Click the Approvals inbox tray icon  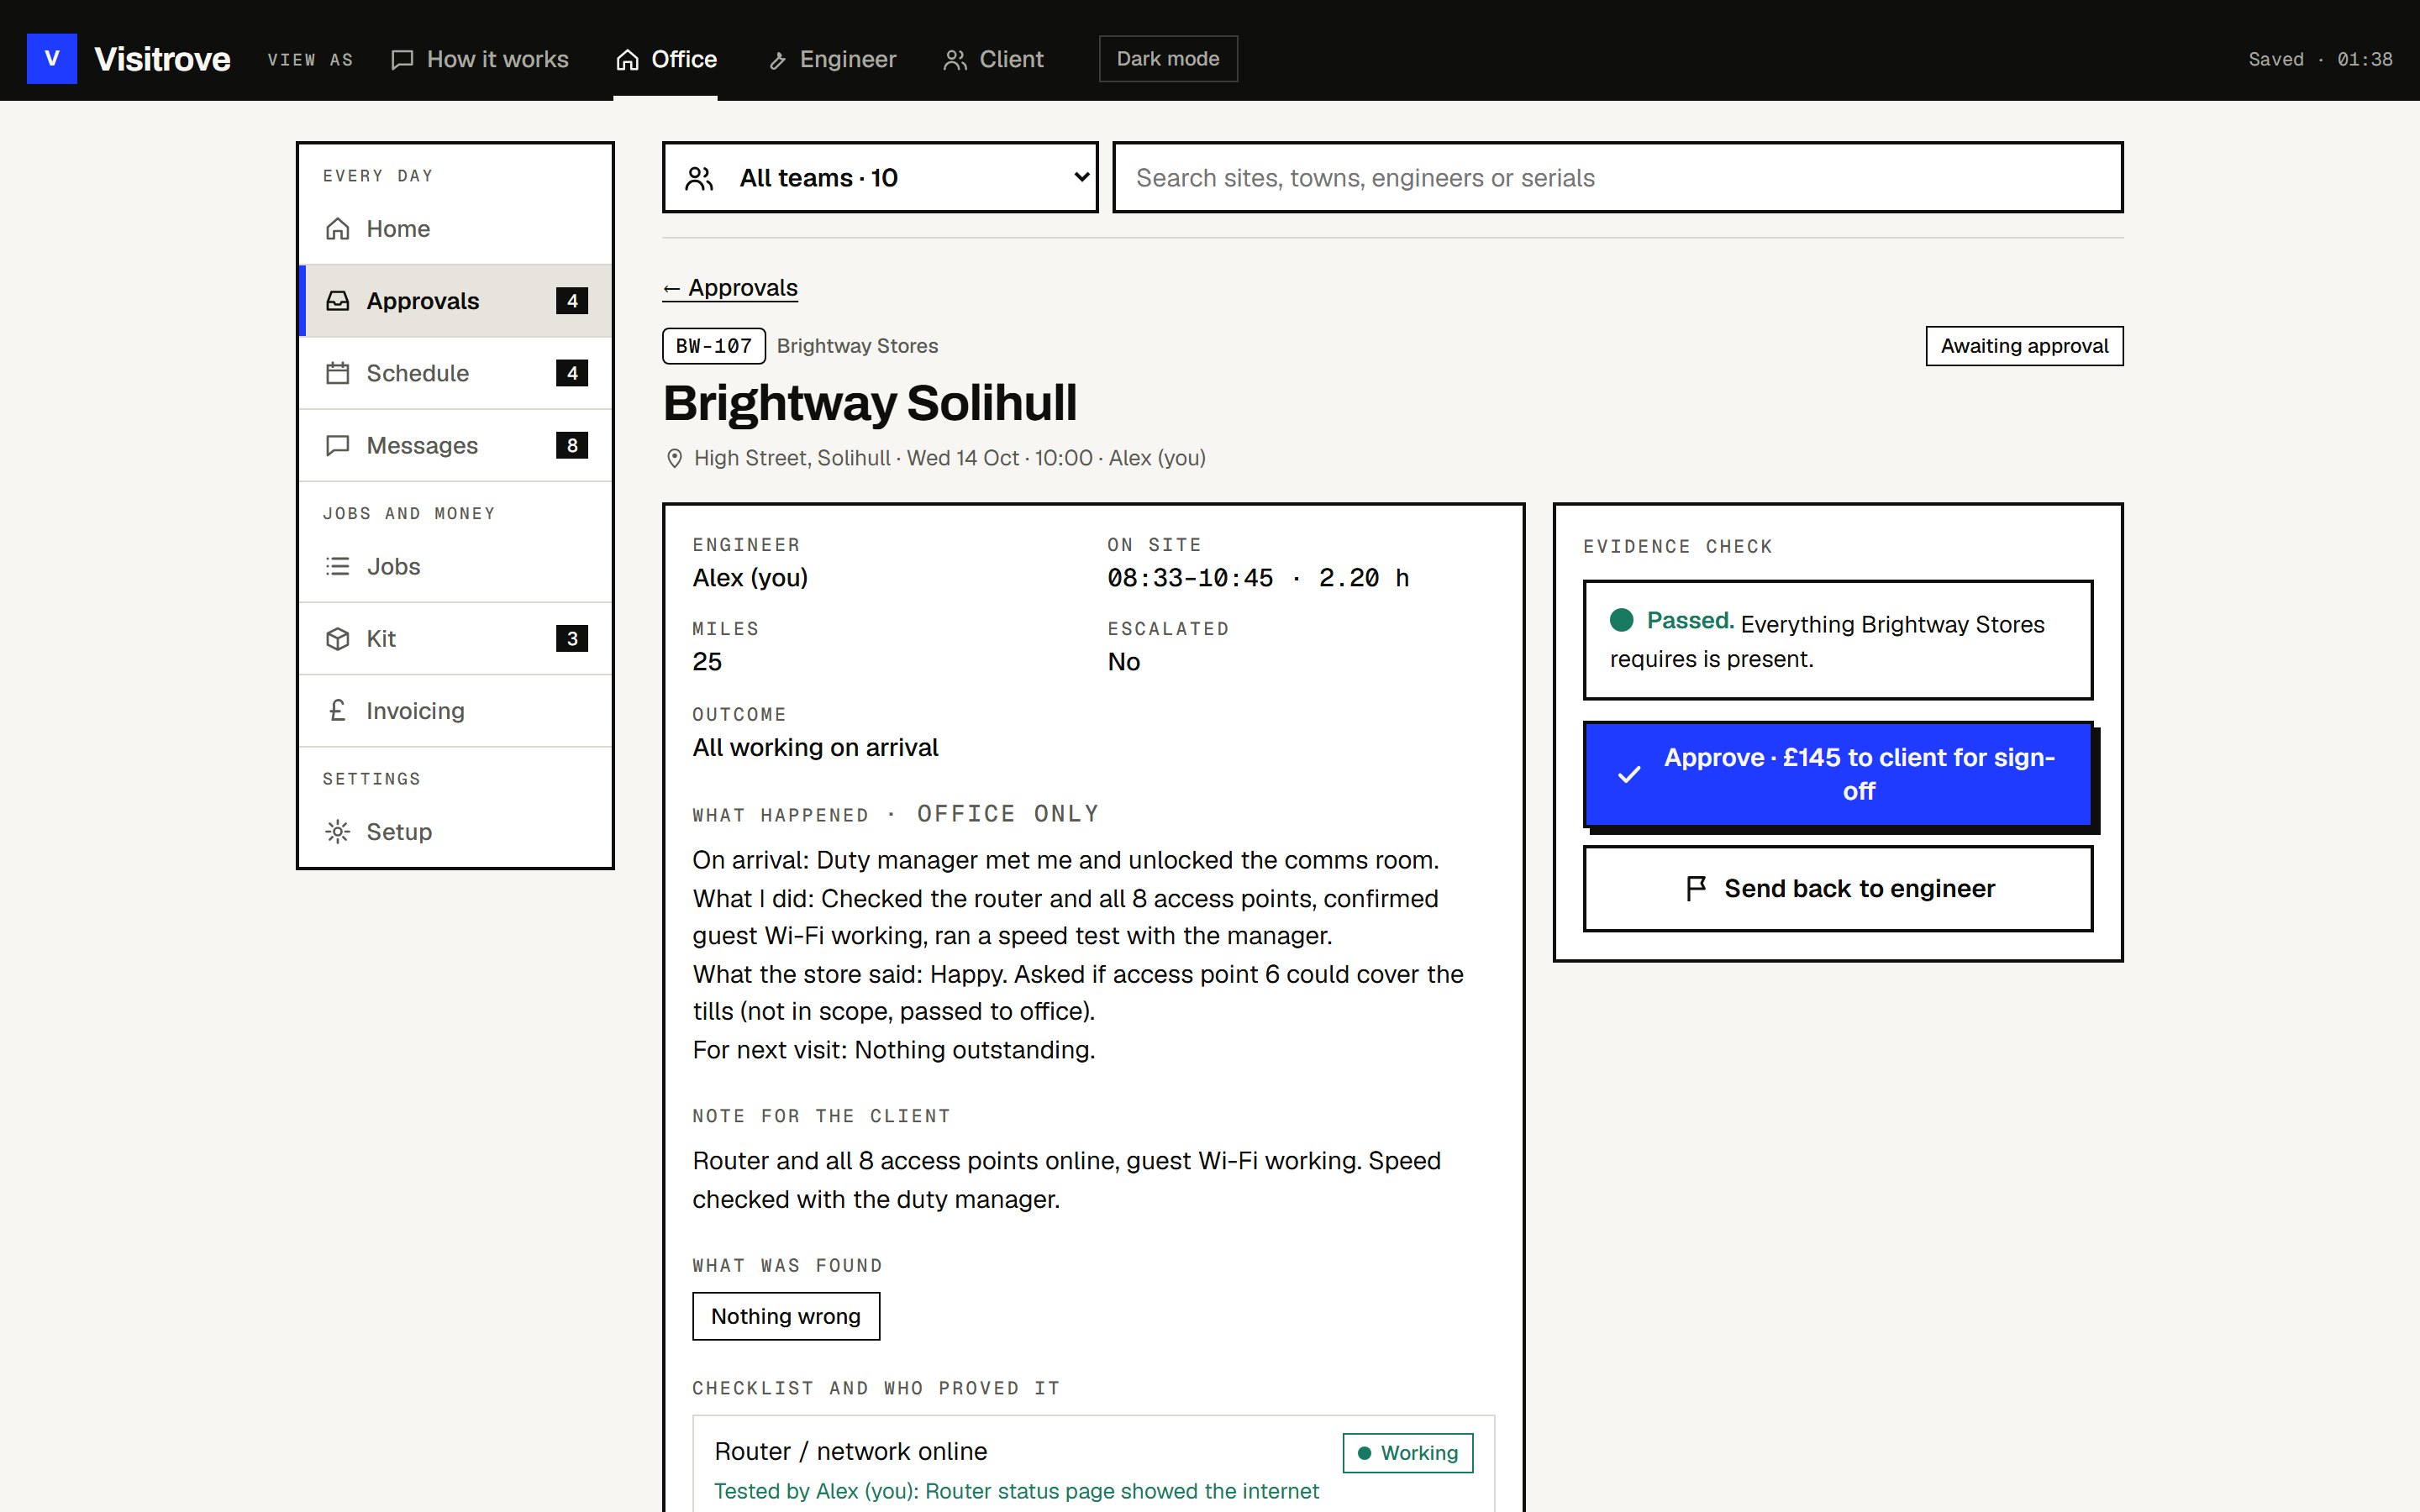338,301
